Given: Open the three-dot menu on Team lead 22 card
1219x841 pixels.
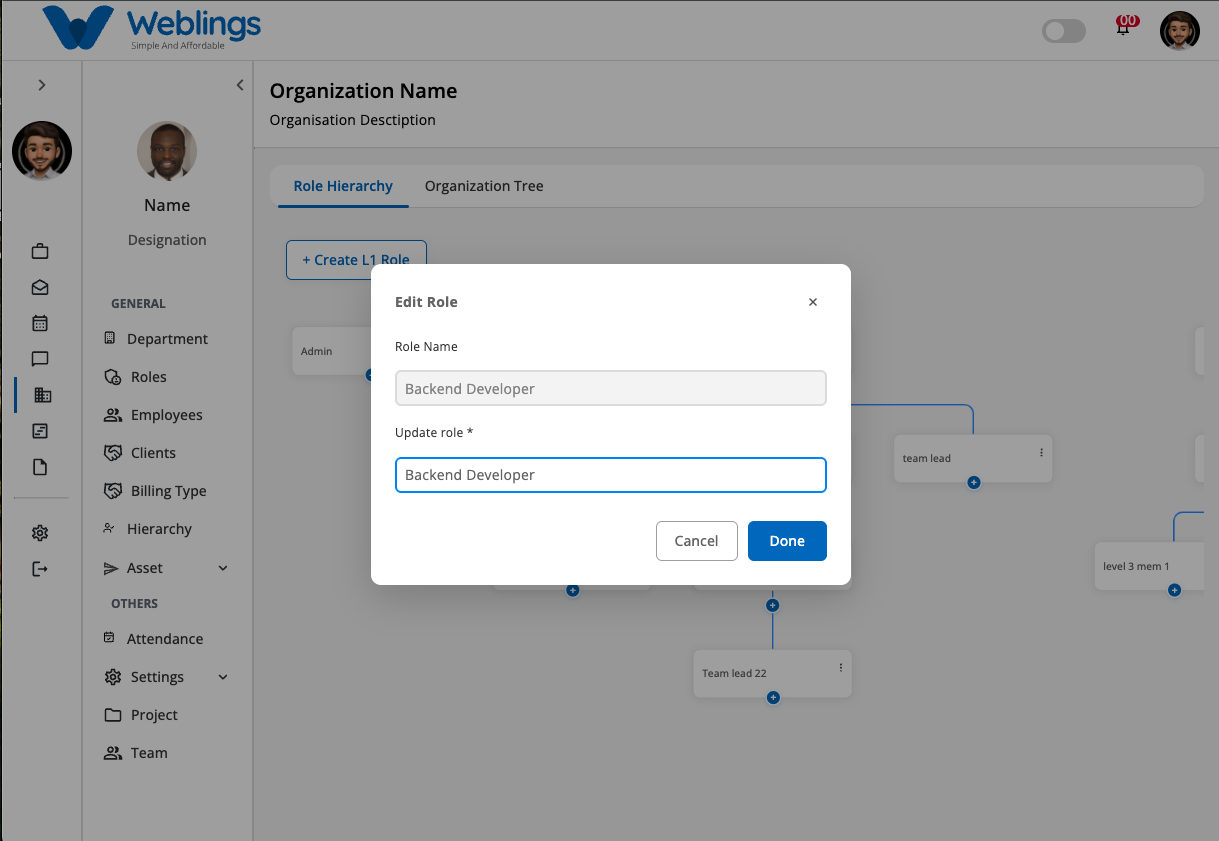Looking at the screenshot, I should click(841, 667).
